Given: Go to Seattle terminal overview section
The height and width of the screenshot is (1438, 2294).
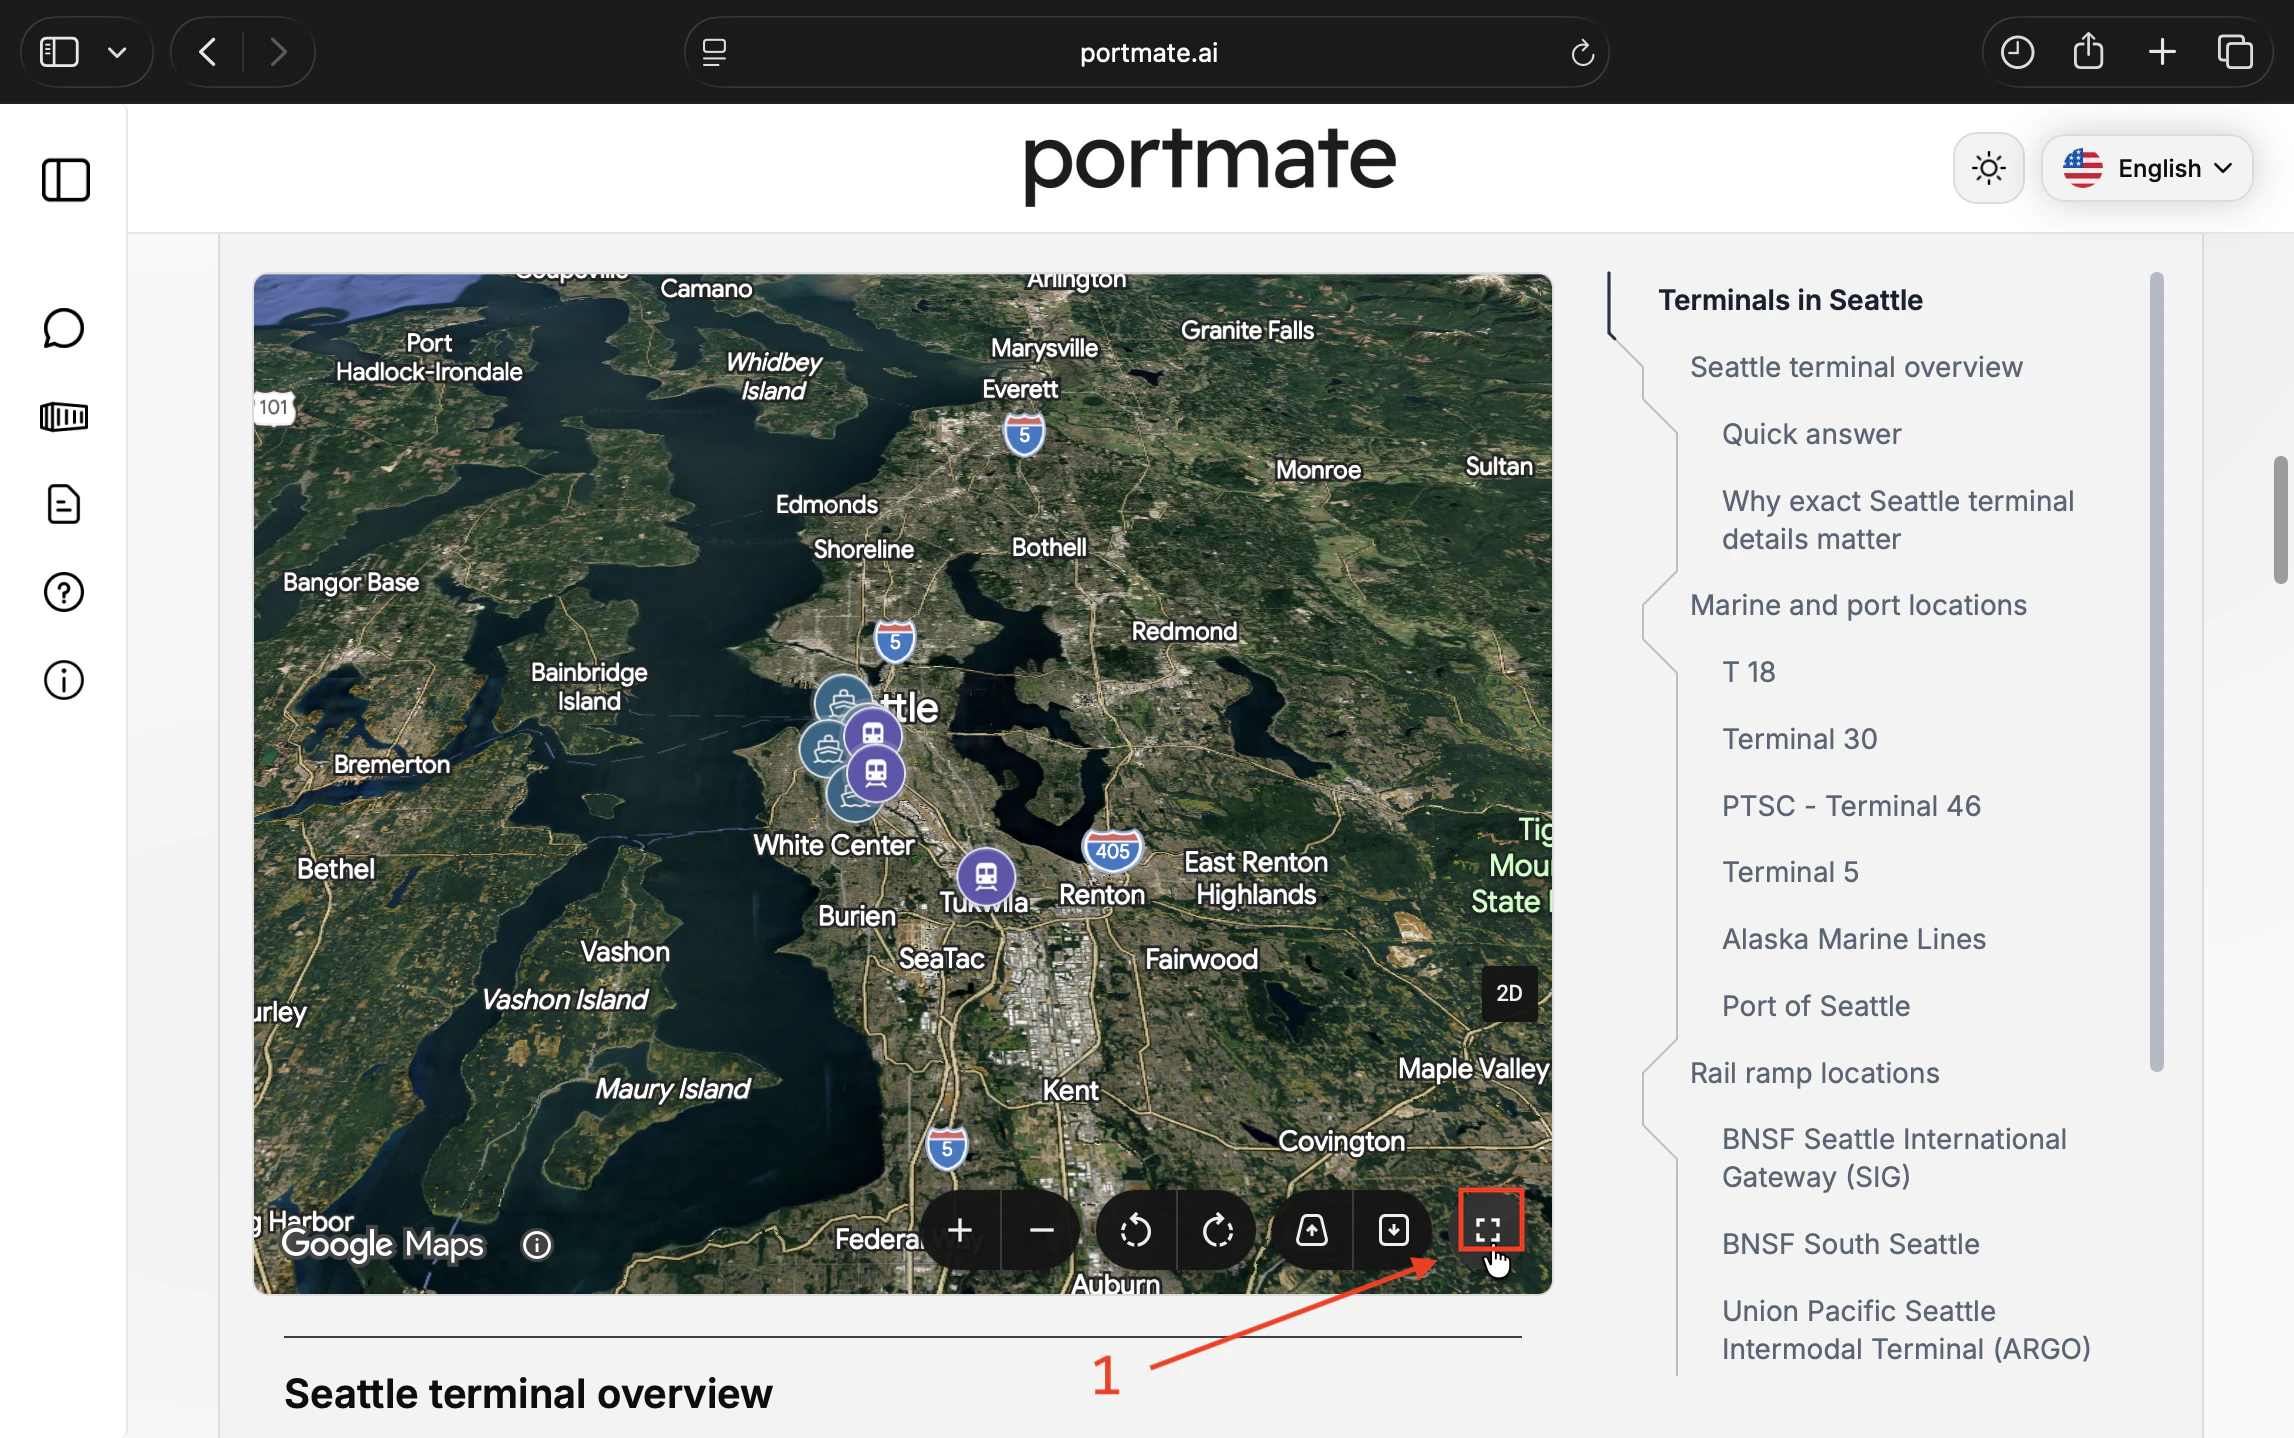Looking at the screenshot, I should click(x=1856, y=367).
